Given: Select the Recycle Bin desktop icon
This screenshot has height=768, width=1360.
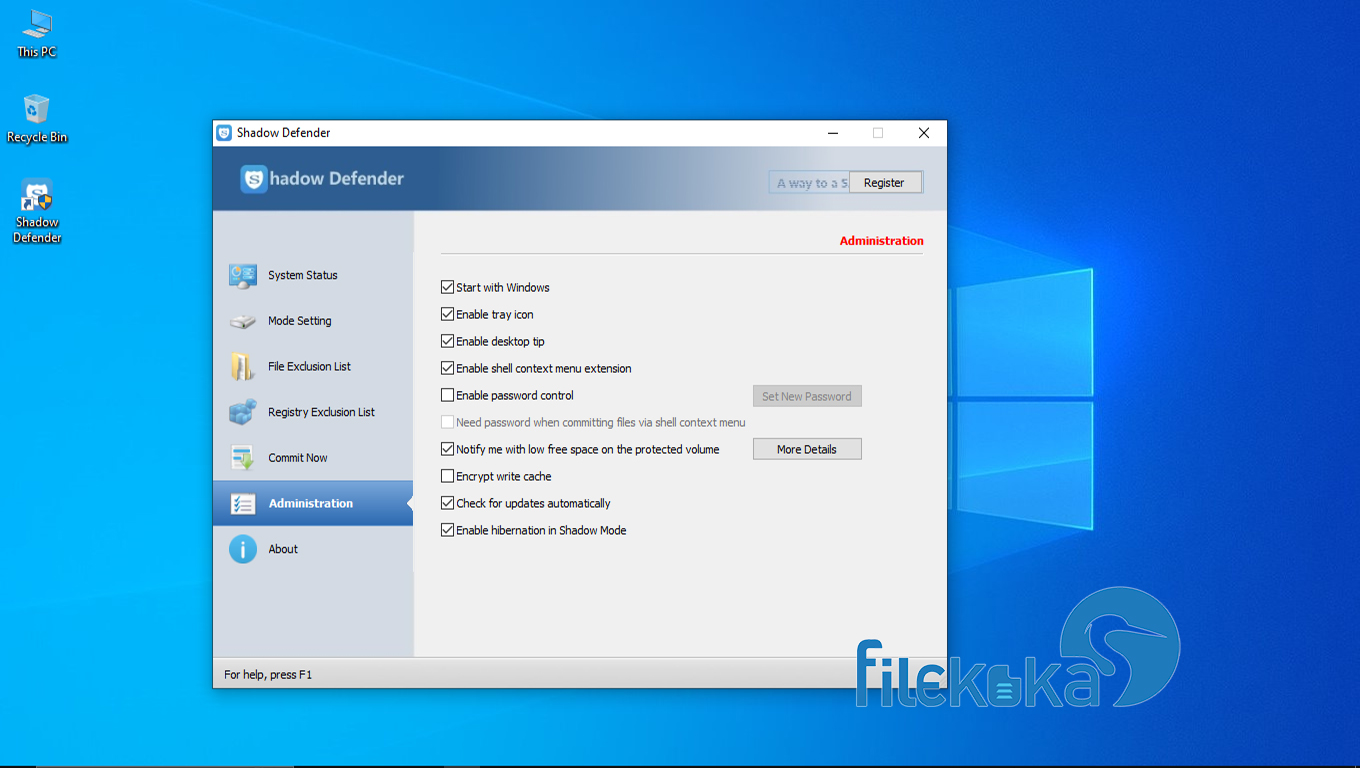Looking at the screenshot, I should point(37,119).
